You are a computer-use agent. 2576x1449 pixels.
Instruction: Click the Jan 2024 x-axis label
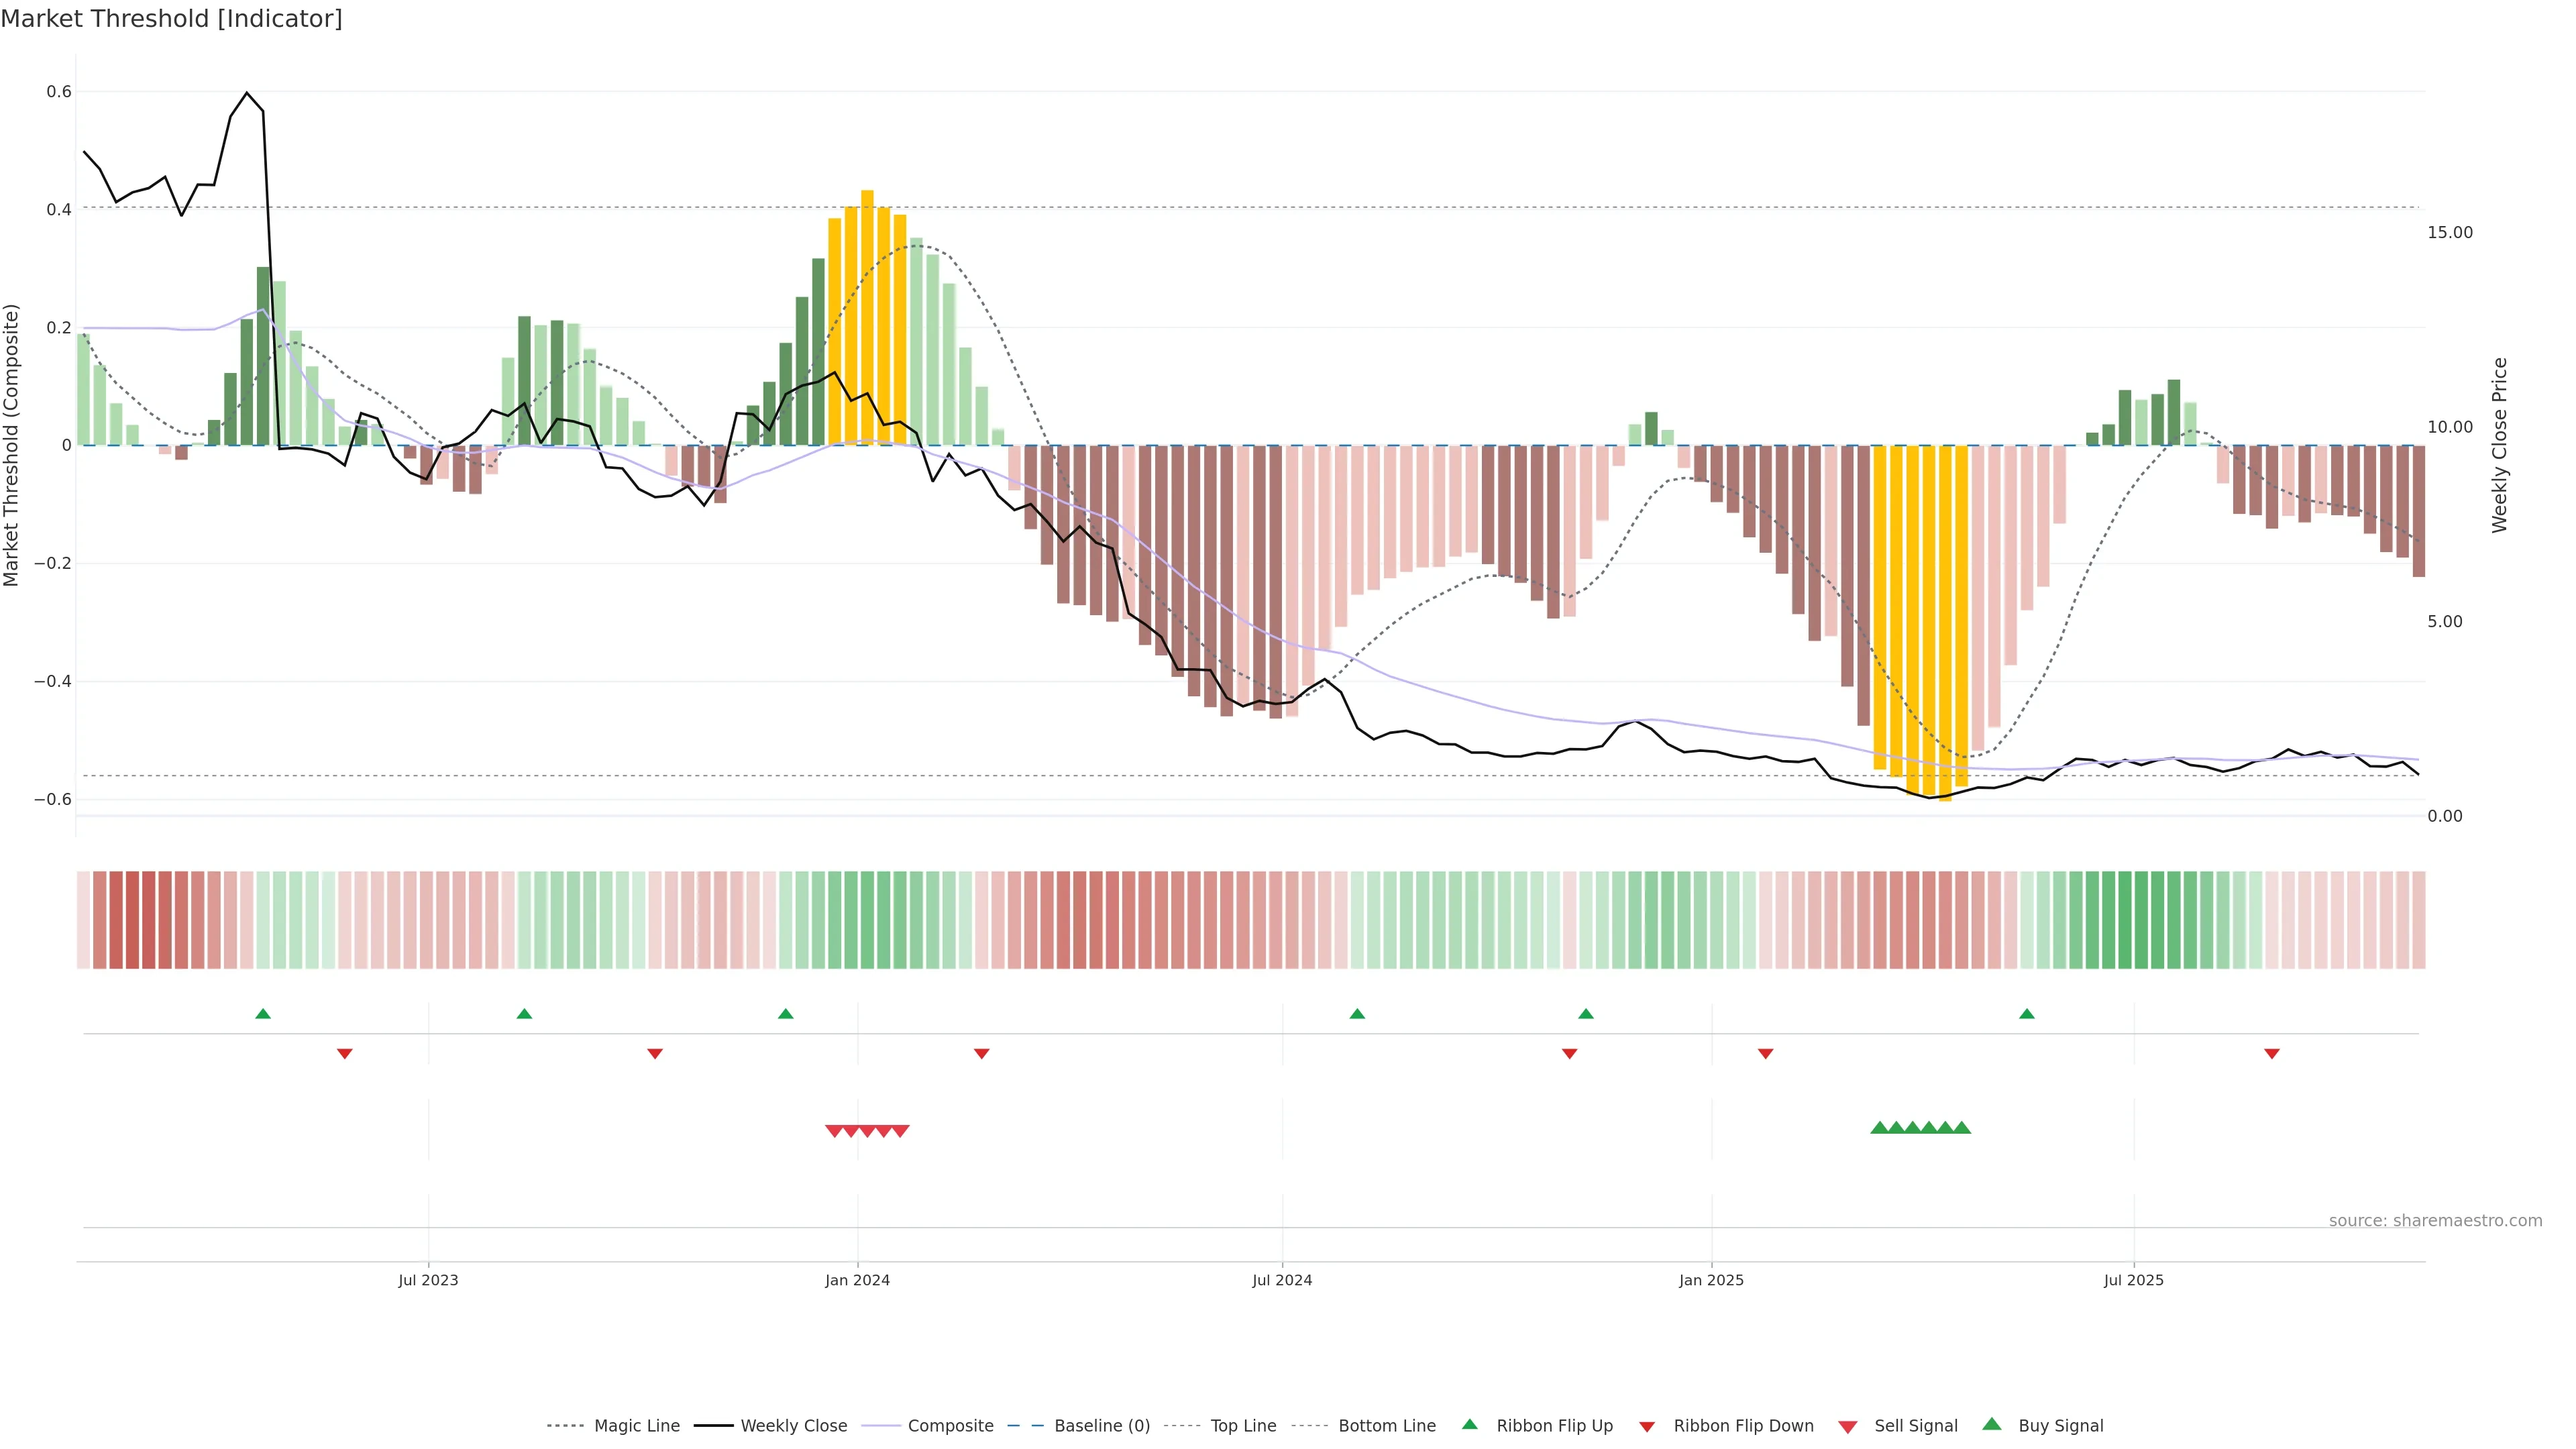(x=857, y=1280)
